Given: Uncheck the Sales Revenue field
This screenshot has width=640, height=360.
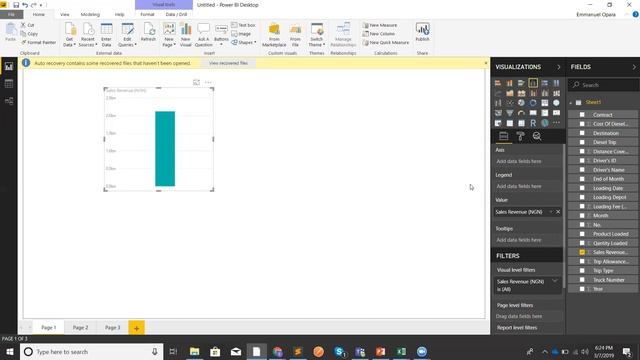Looking at the screenshot, I should [582, 252].
